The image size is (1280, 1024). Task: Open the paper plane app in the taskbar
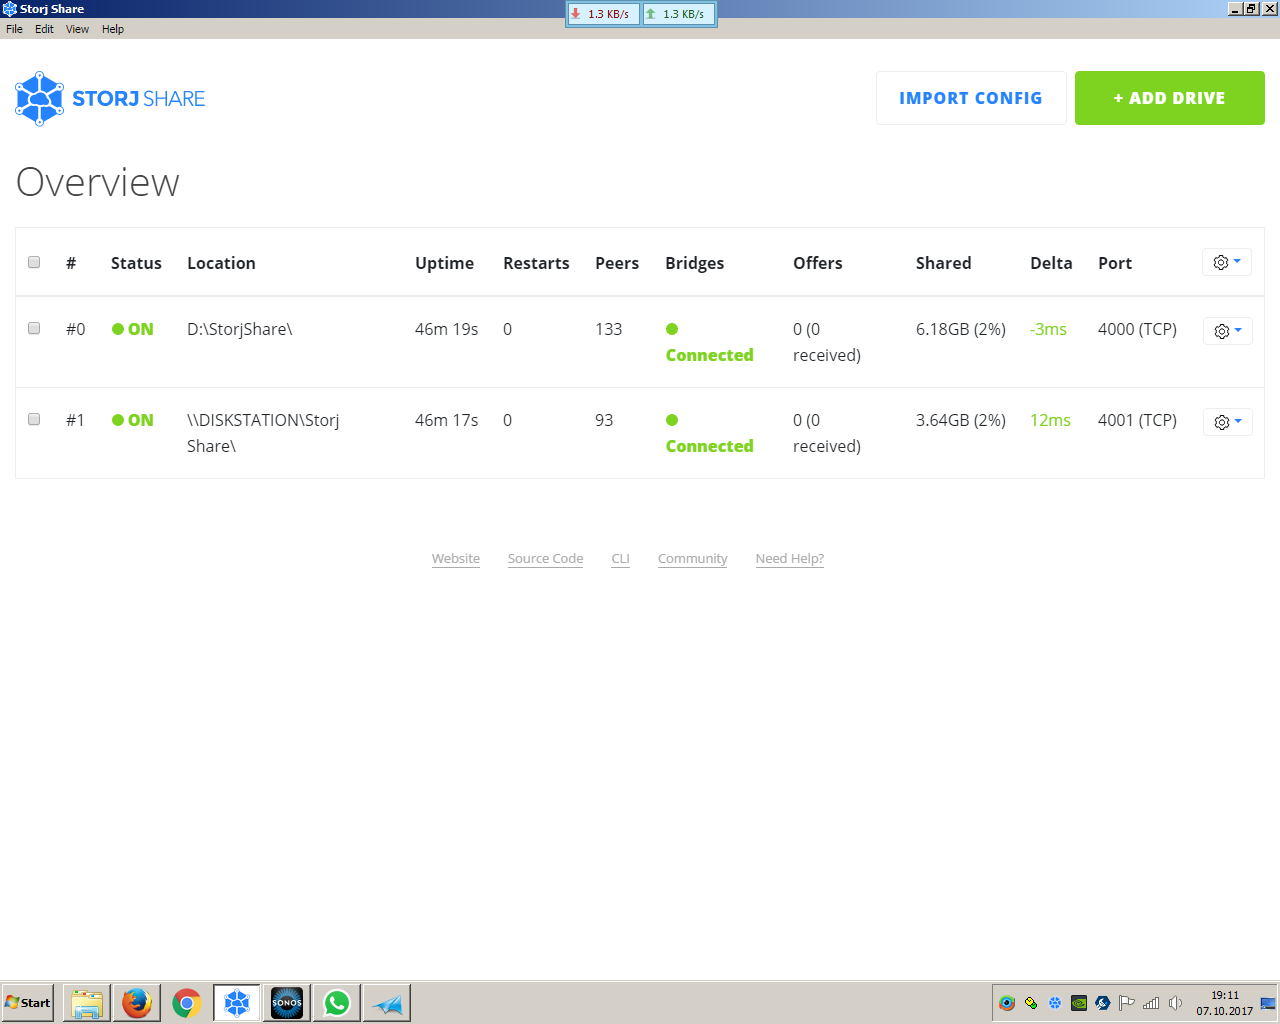coord(387,1003)
